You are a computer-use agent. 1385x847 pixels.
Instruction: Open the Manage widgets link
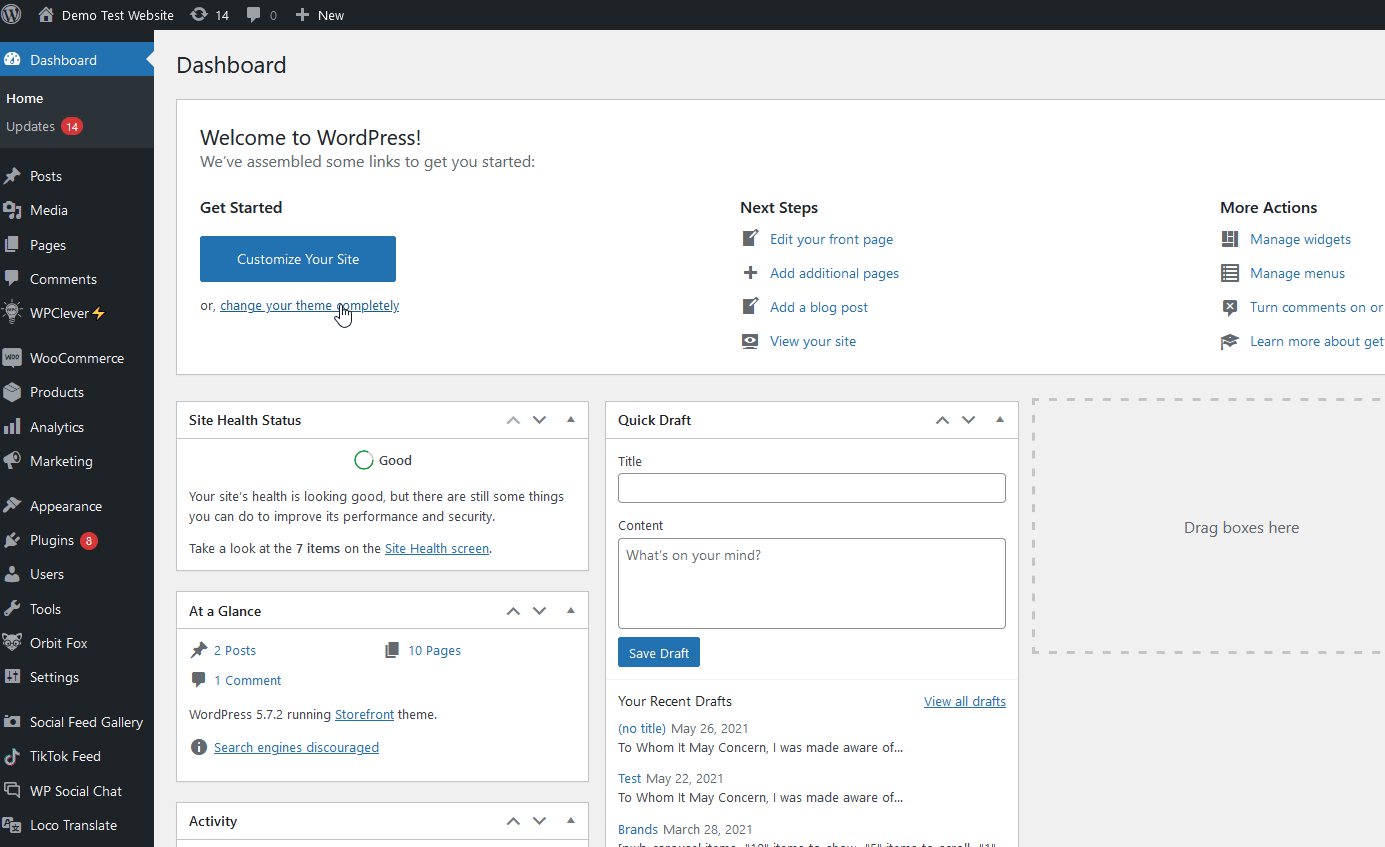pyautogui.click(x=1300, y=239)
